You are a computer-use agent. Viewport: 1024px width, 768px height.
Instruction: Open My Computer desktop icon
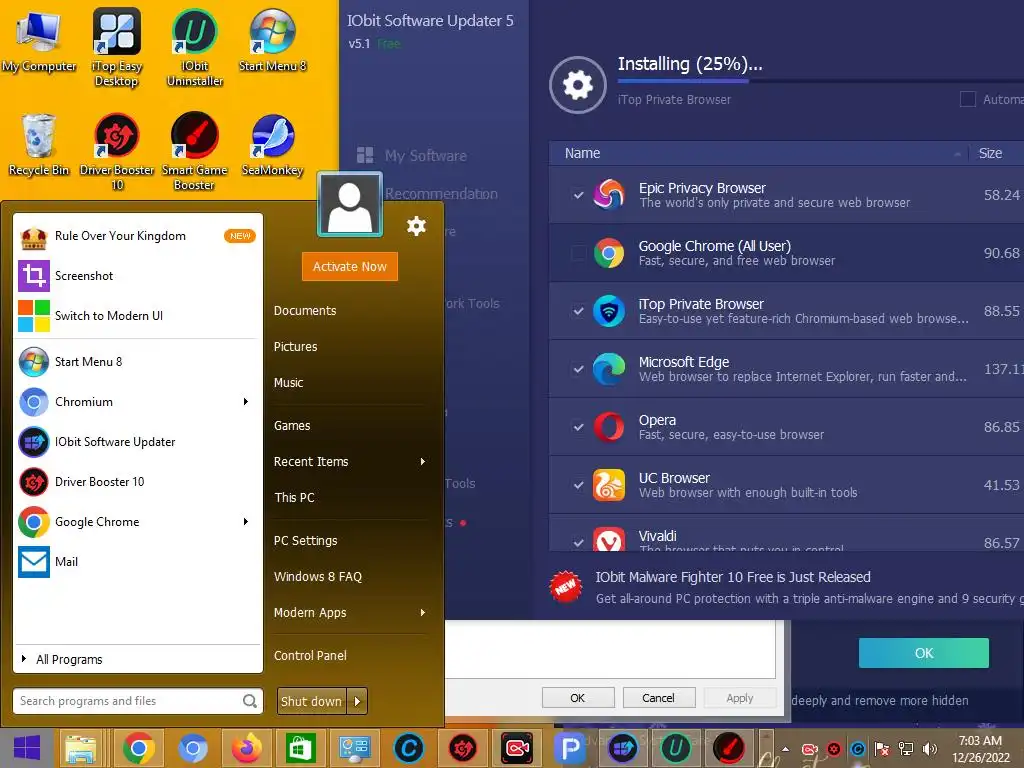click(39, 40)
